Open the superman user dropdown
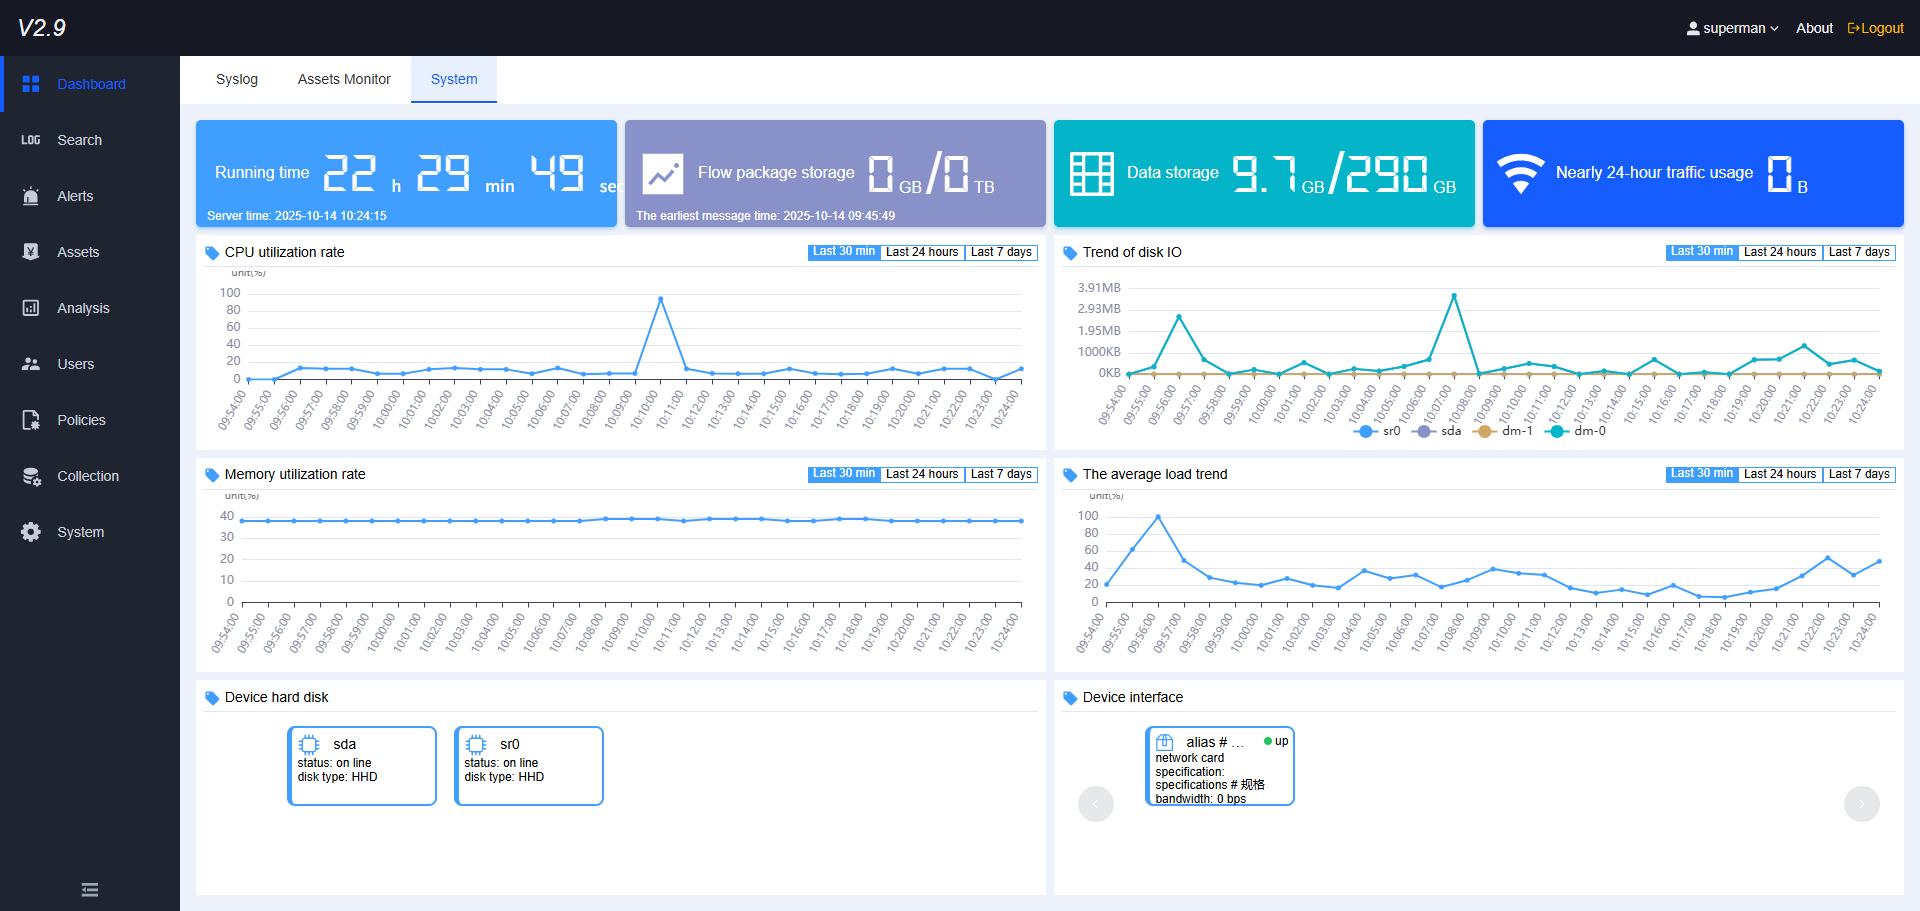The image size is (1920, 911). 1732,28
